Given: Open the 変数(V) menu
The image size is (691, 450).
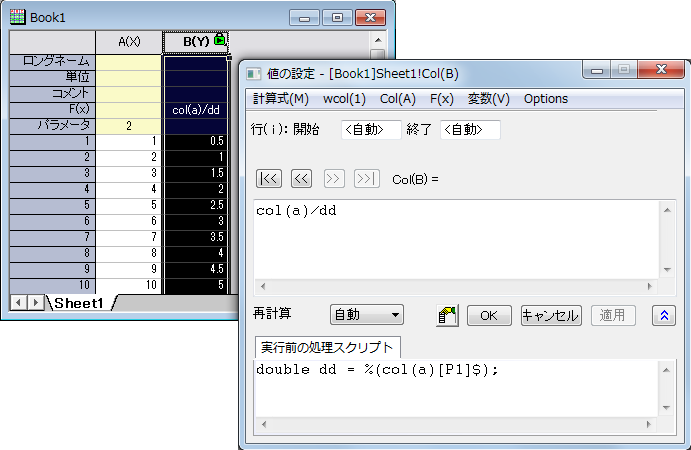Looking at the screenshot, I should coord(488,99).
